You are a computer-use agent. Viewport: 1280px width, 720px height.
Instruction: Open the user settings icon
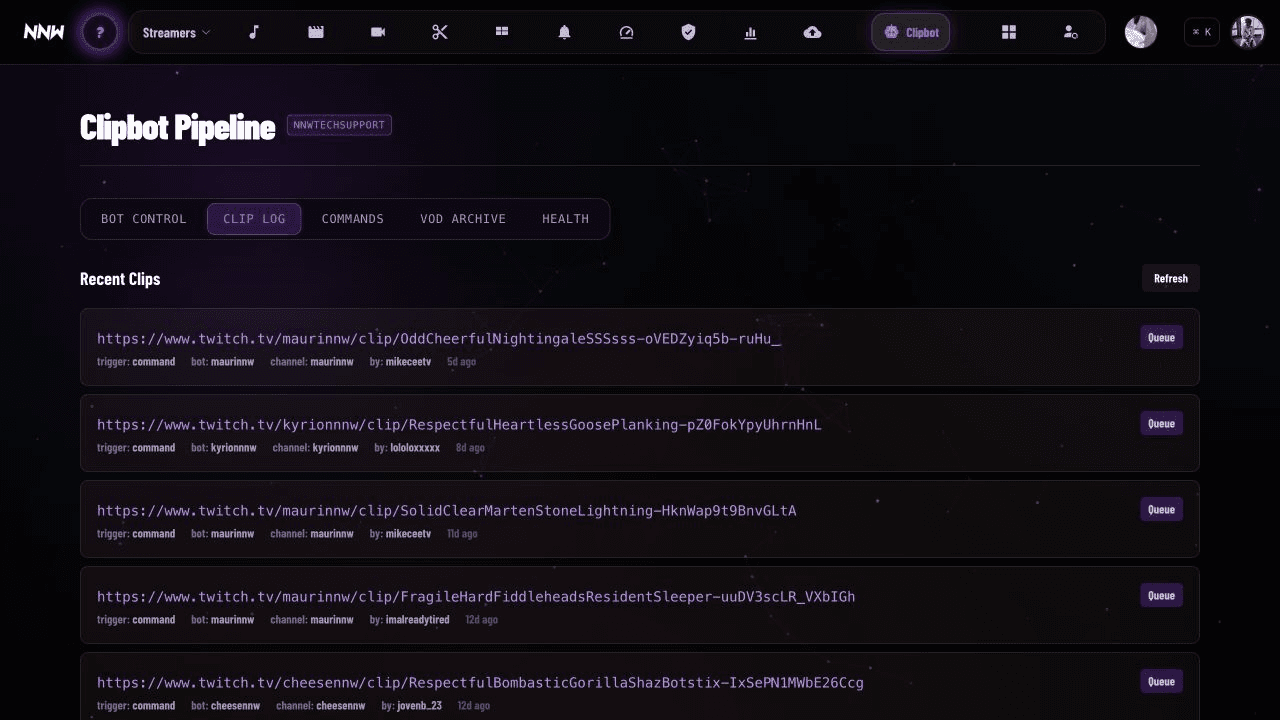[1071, 33]
